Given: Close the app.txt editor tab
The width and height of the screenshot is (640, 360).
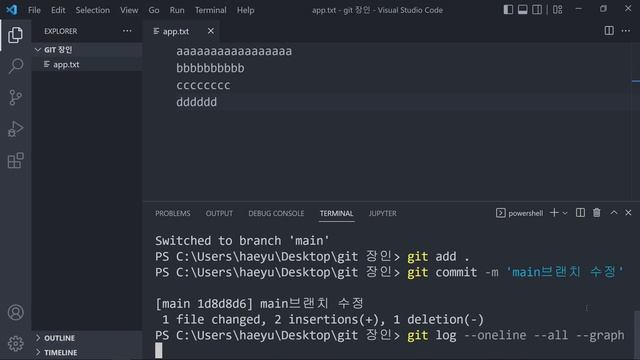Looking at the screenshot, I should tap(211, 31).
